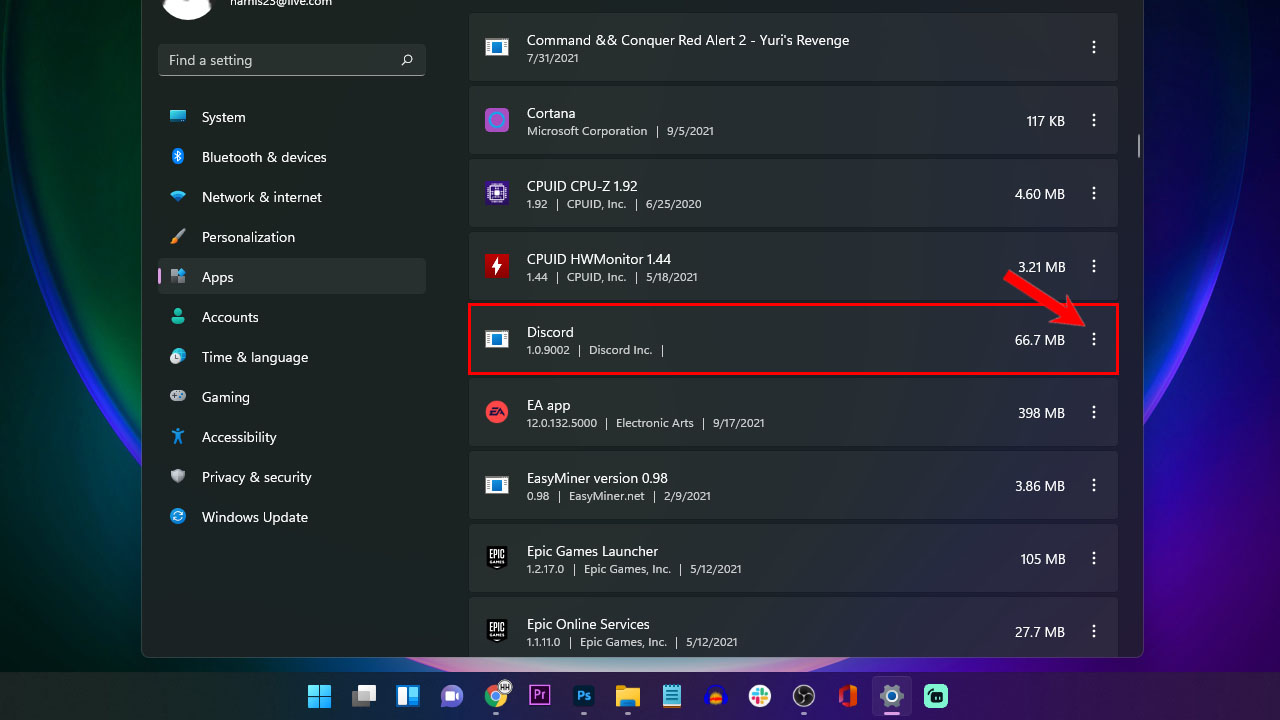
Task: Click the CPUID CPU-Z app icon
Action: coord(497,193)
